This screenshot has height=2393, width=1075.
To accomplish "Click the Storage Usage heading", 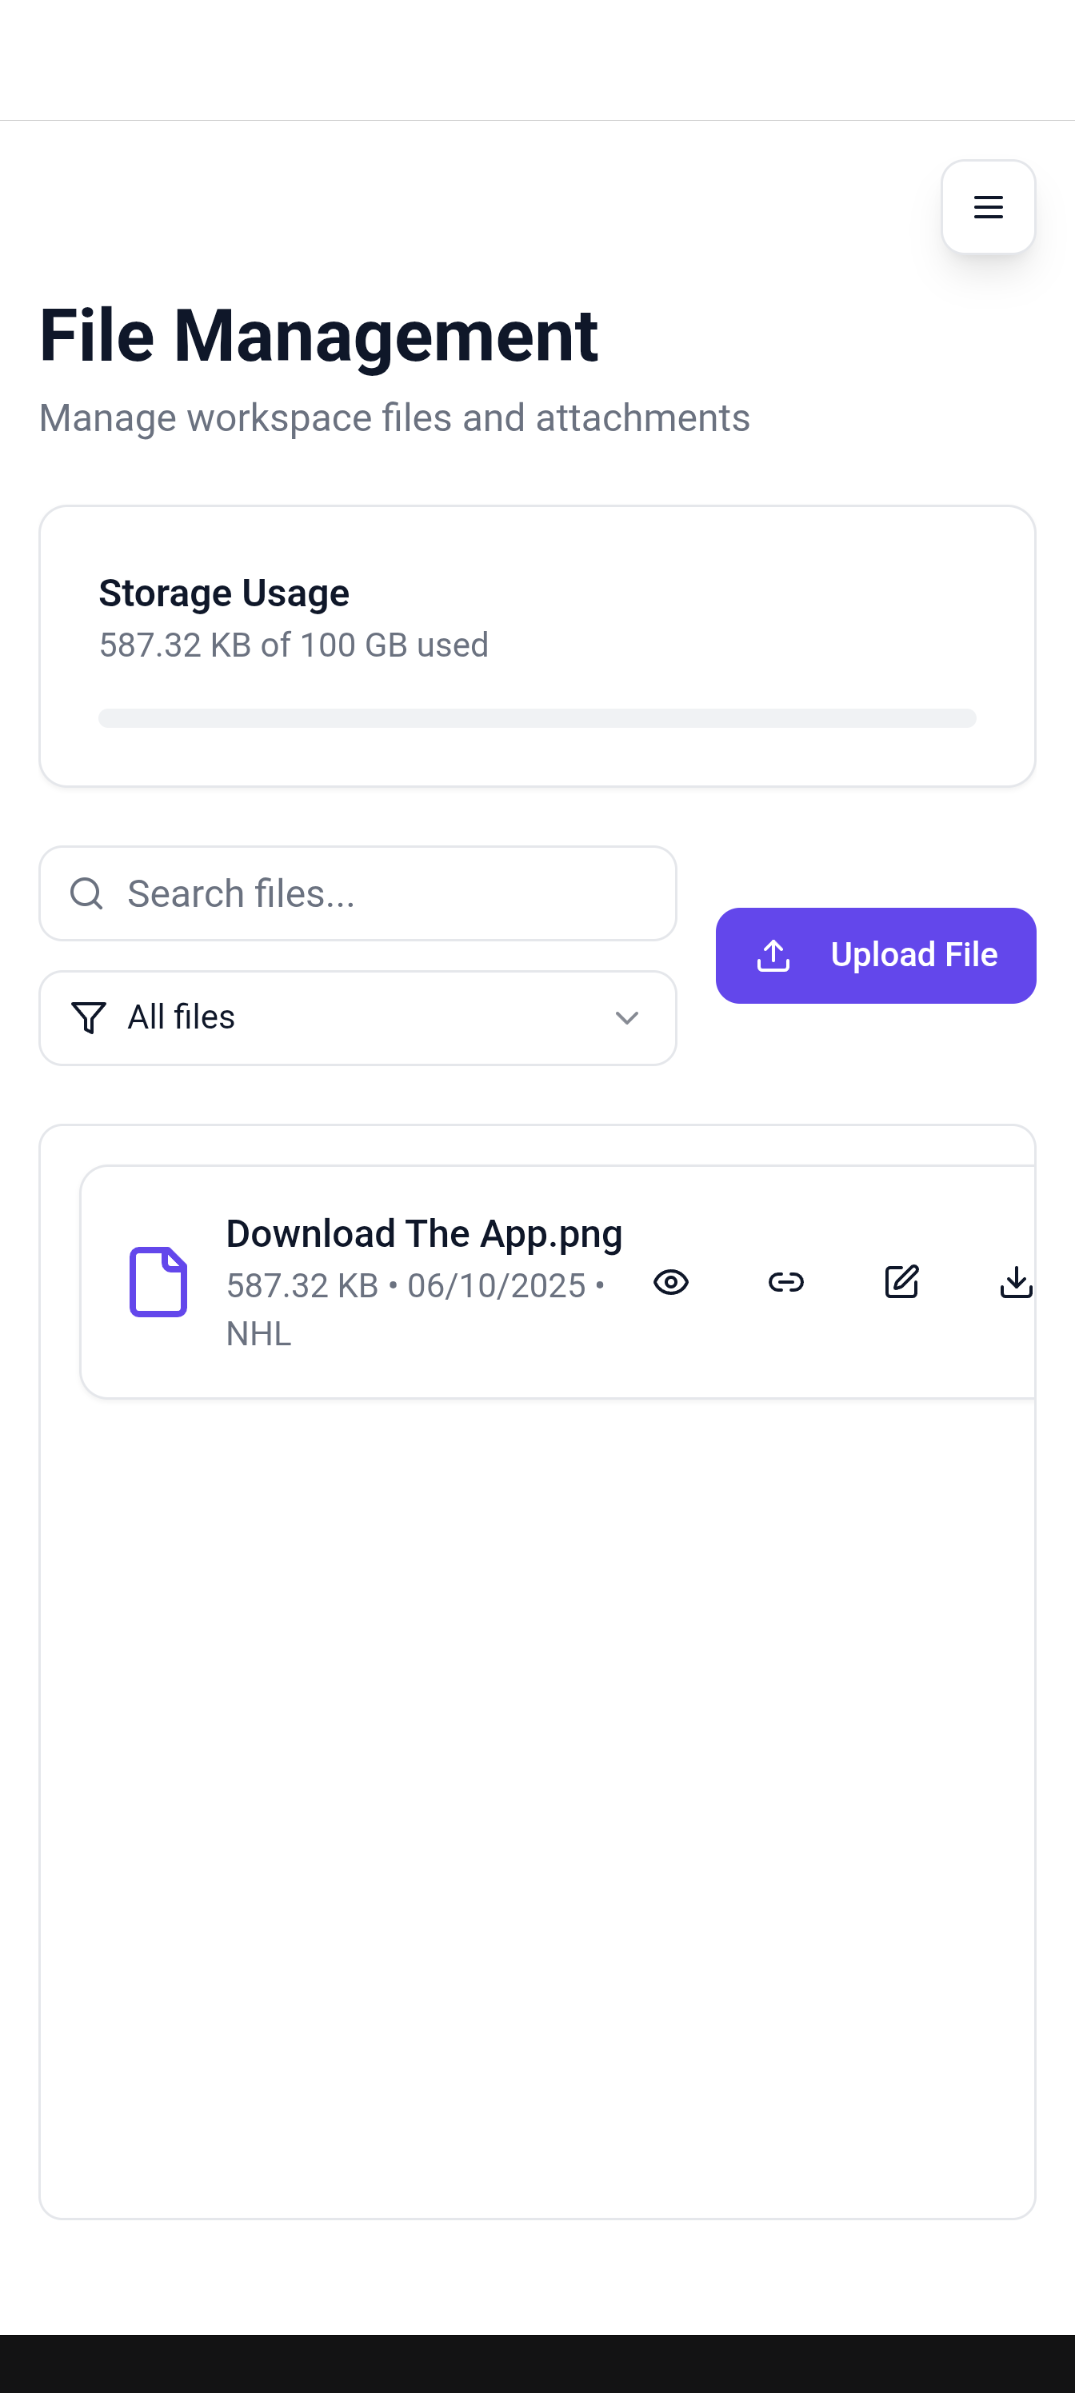I will (x=224, y=593).
